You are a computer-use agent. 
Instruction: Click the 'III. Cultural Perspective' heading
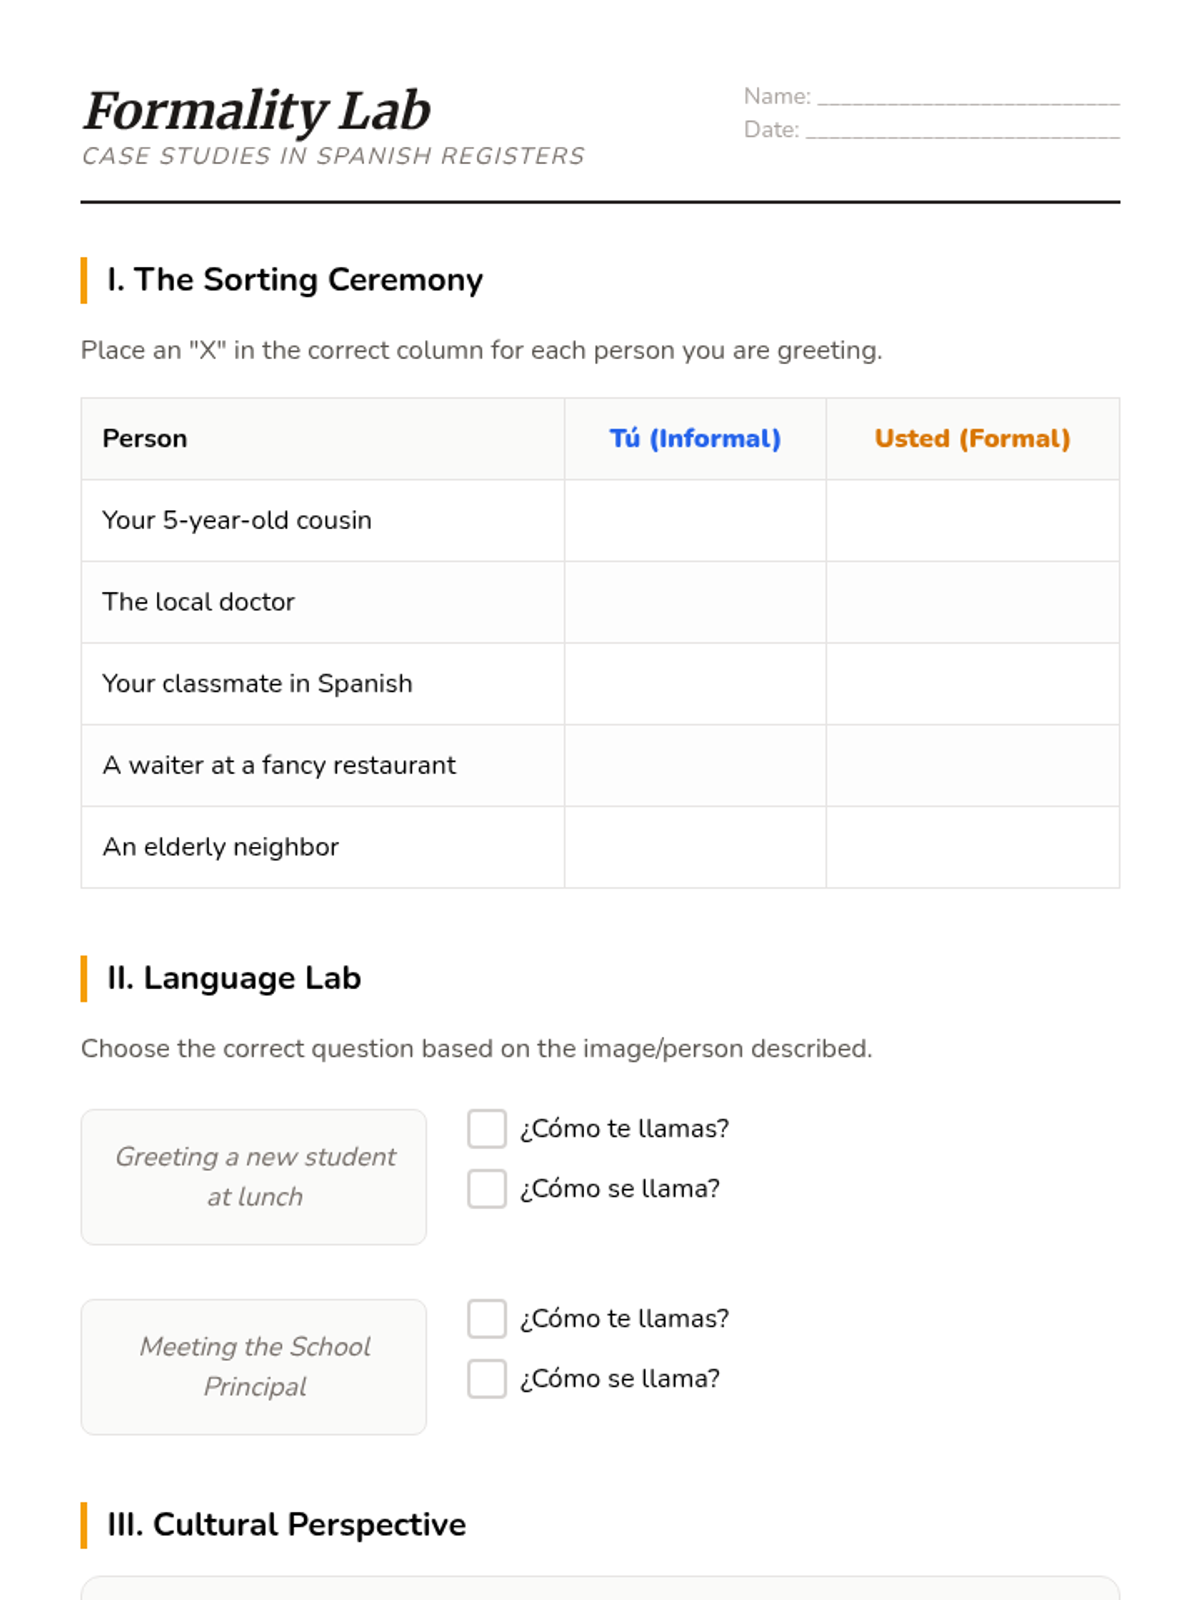click(286, 1525)
